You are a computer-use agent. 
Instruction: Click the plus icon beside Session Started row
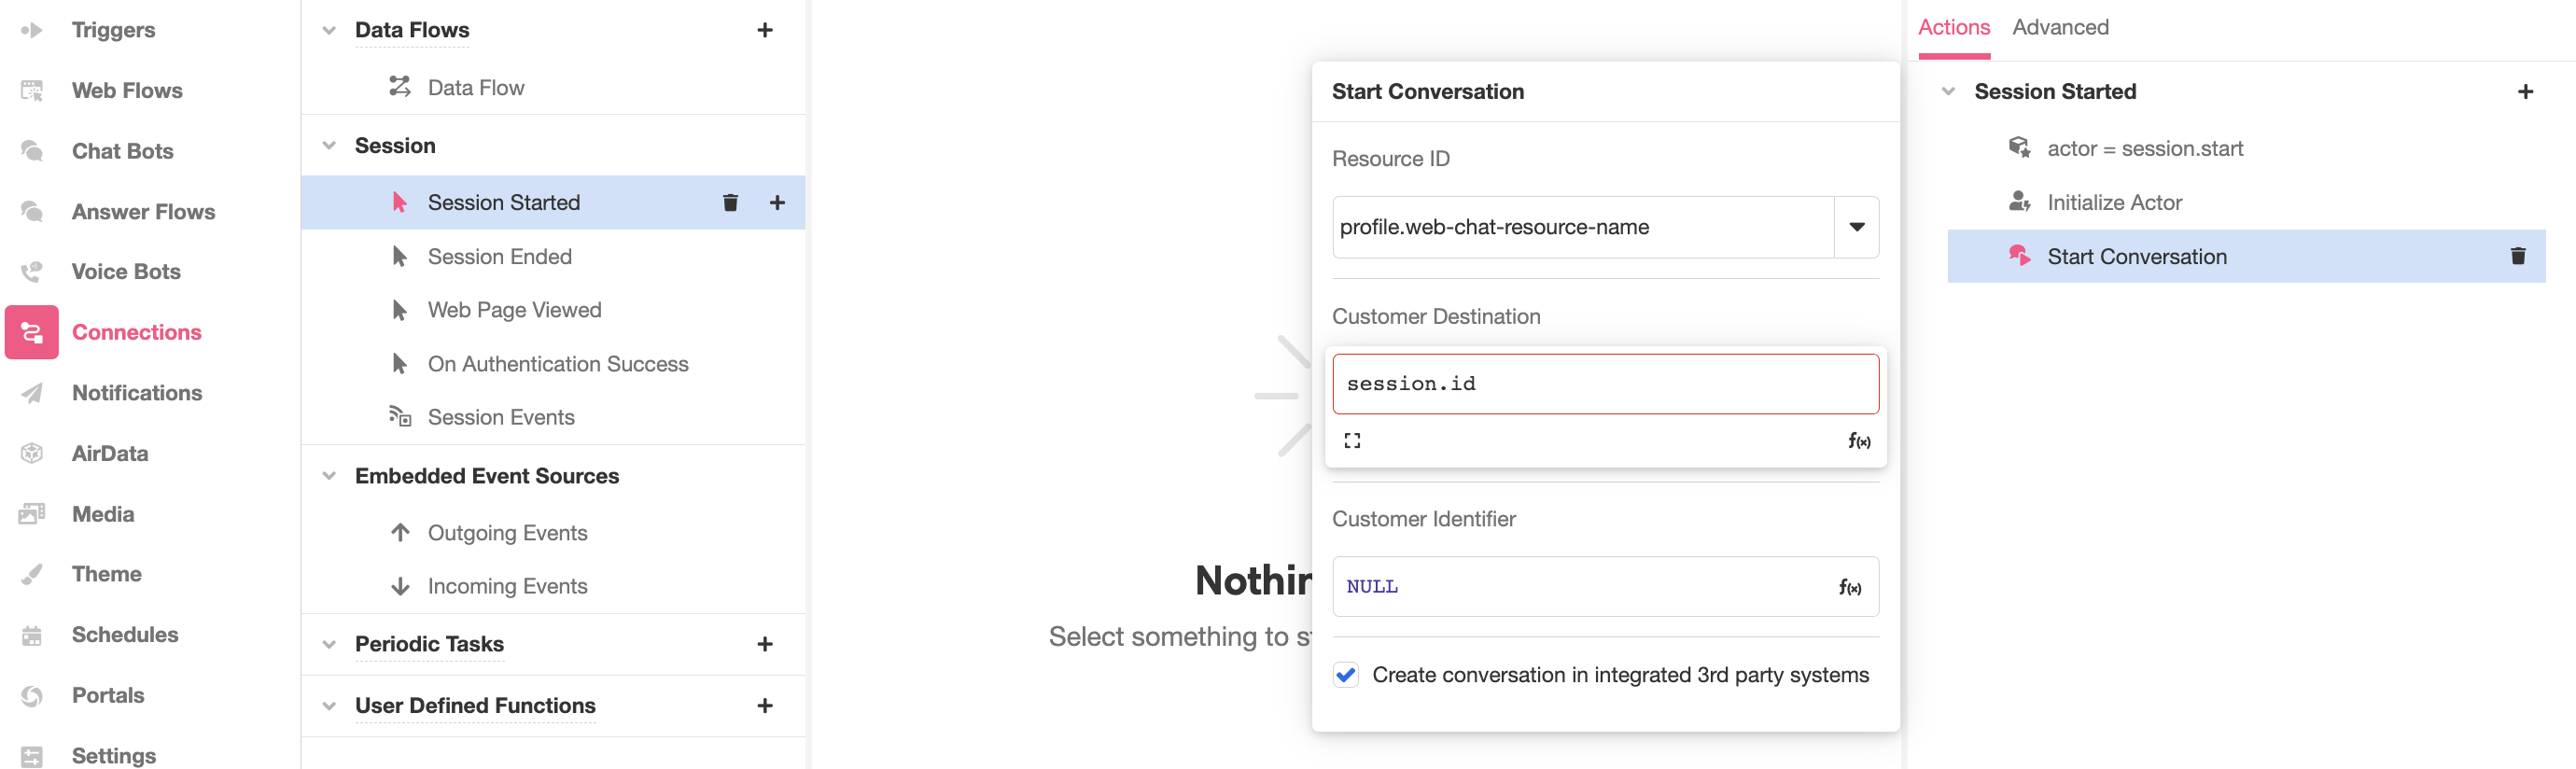pos(777,203)
